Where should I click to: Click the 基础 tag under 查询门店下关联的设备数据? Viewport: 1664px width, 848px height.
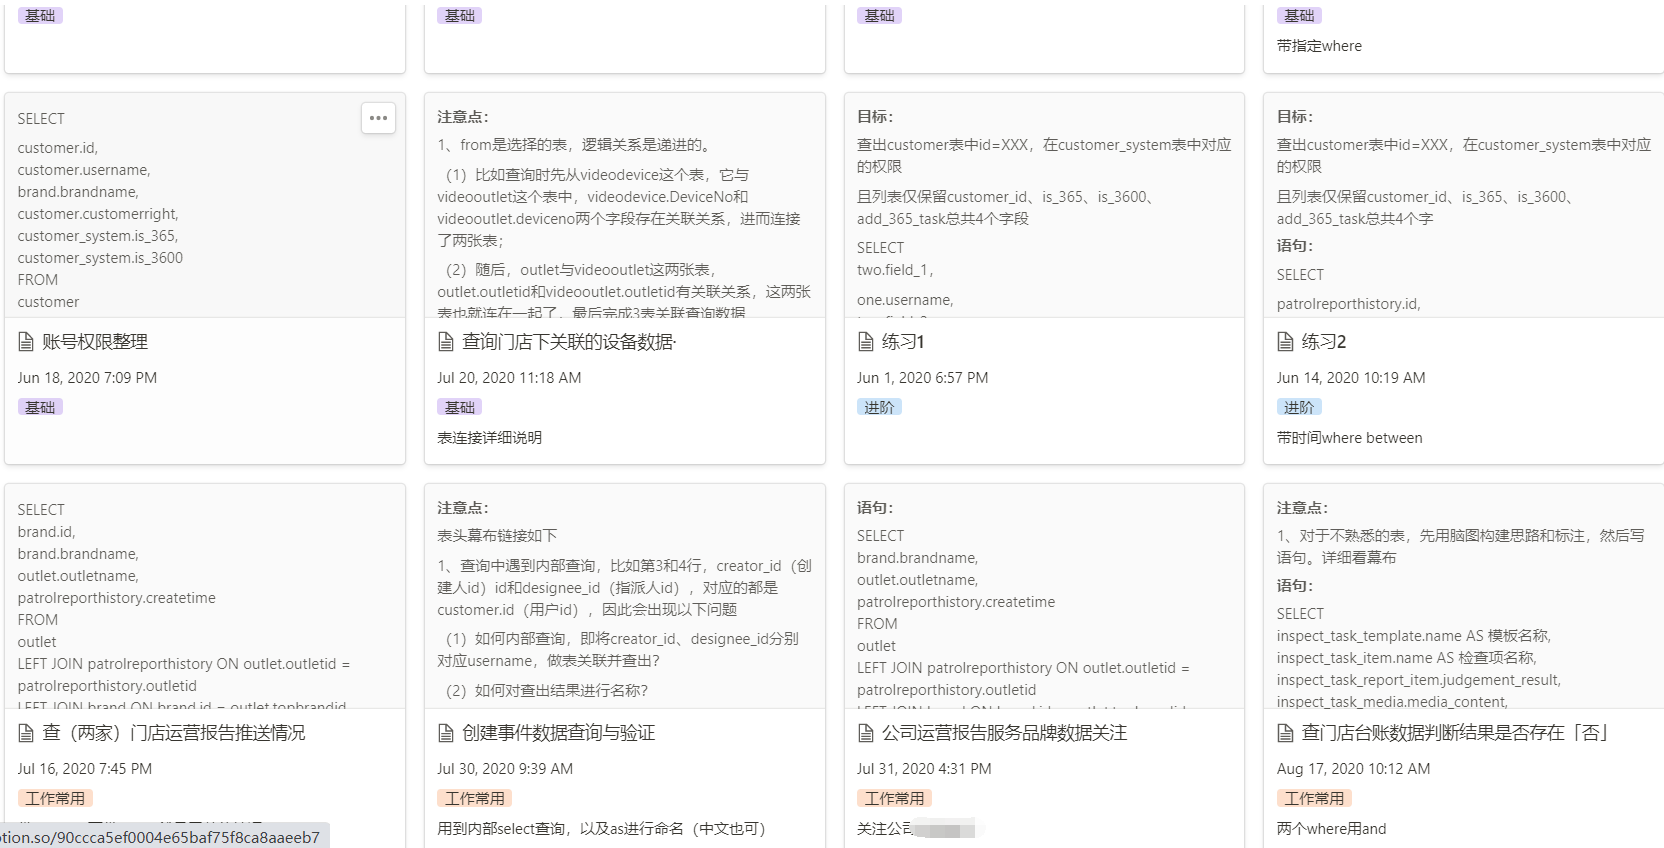point(460,407)
